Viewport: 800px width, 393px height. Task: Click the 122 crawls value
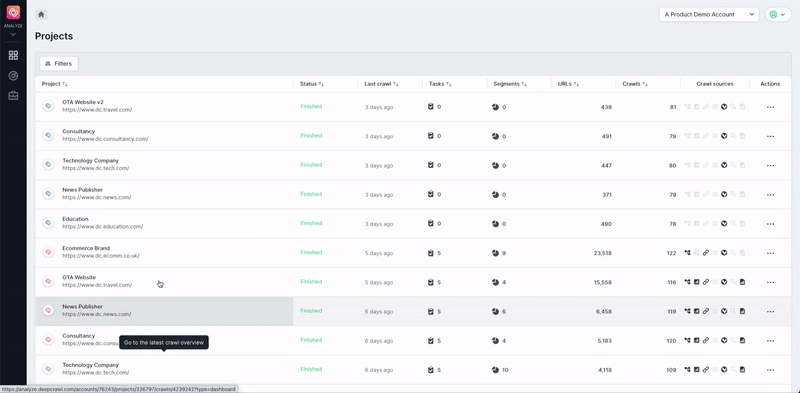[x=671, y=253]
